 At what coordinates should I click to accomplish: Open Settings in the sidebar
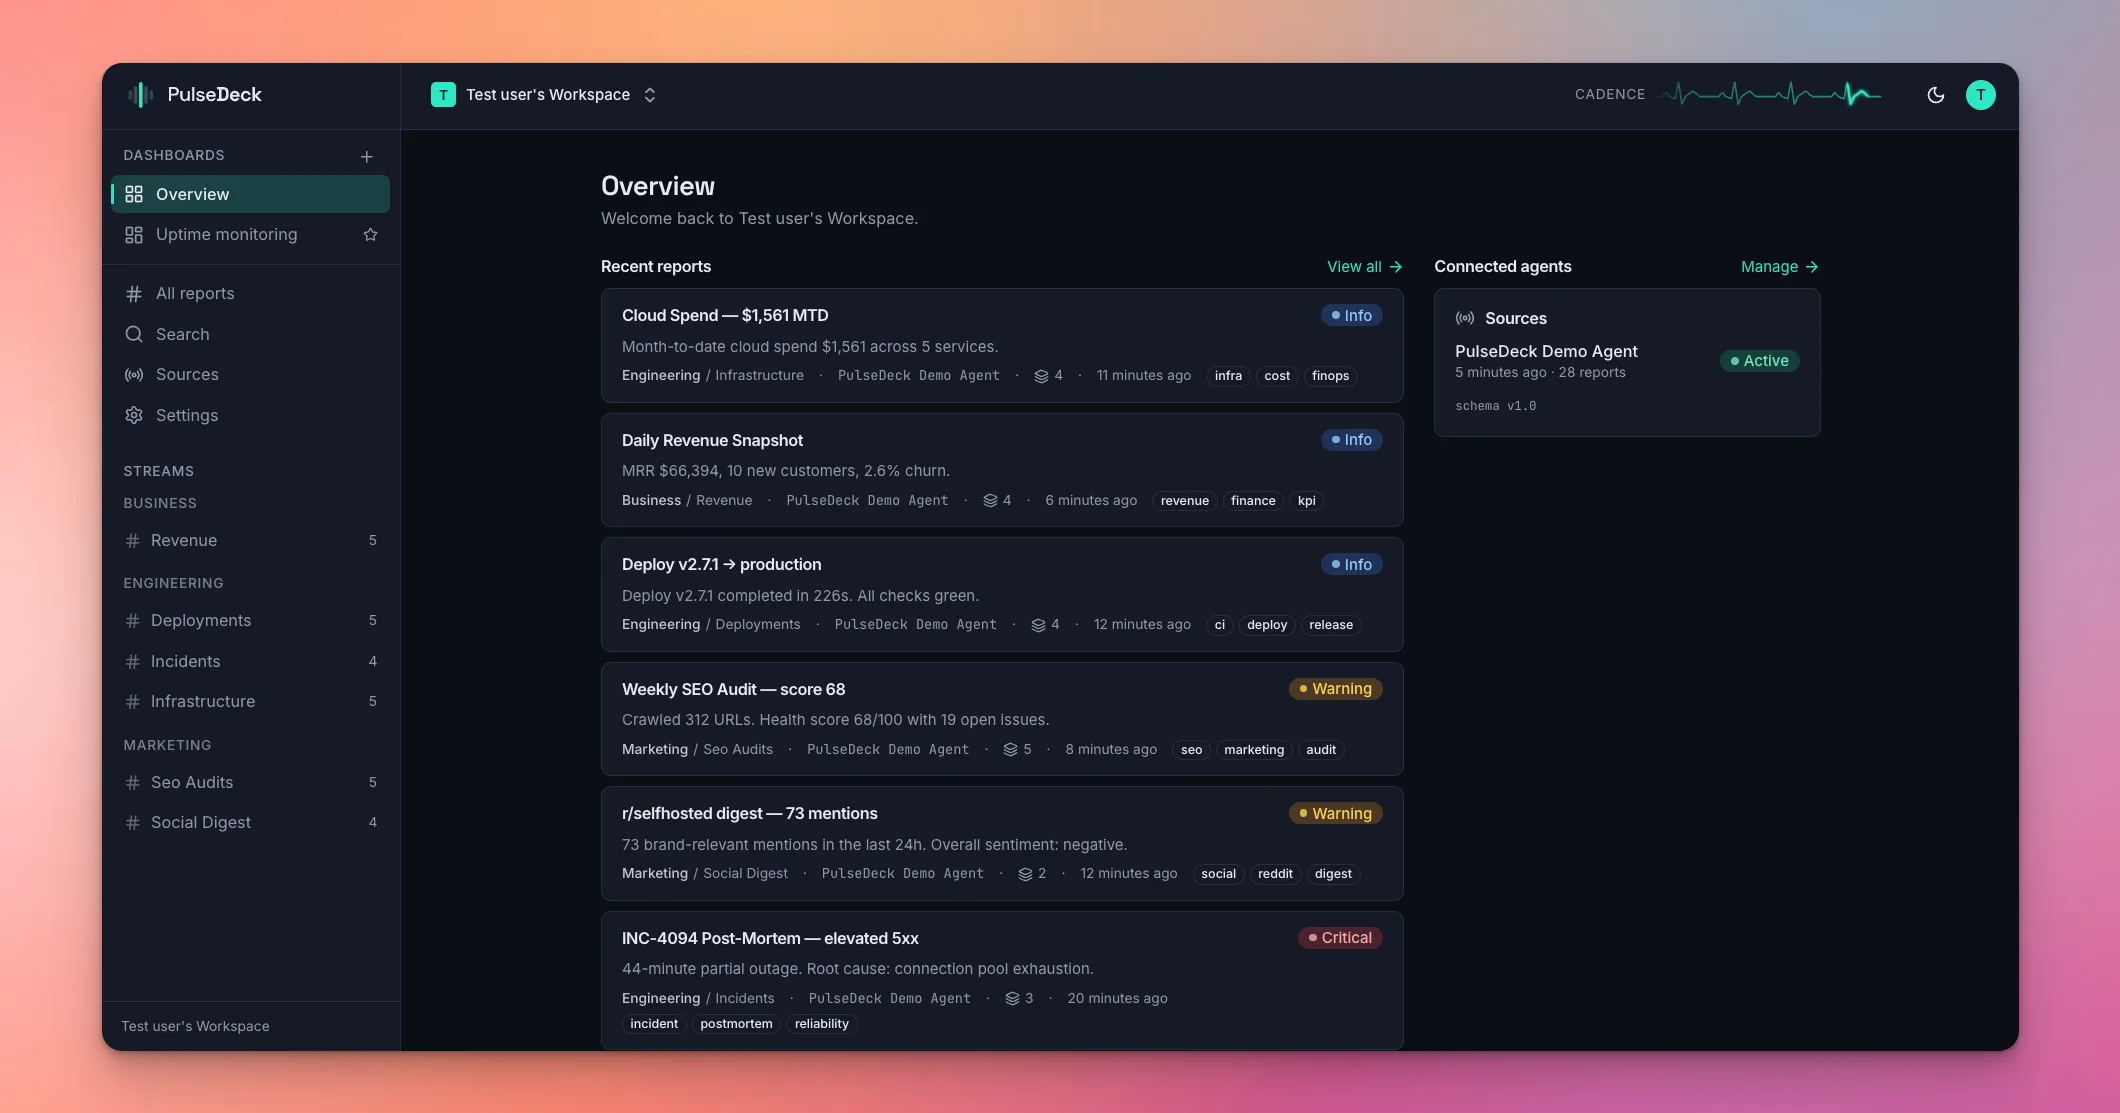click(x=250, y=415)
